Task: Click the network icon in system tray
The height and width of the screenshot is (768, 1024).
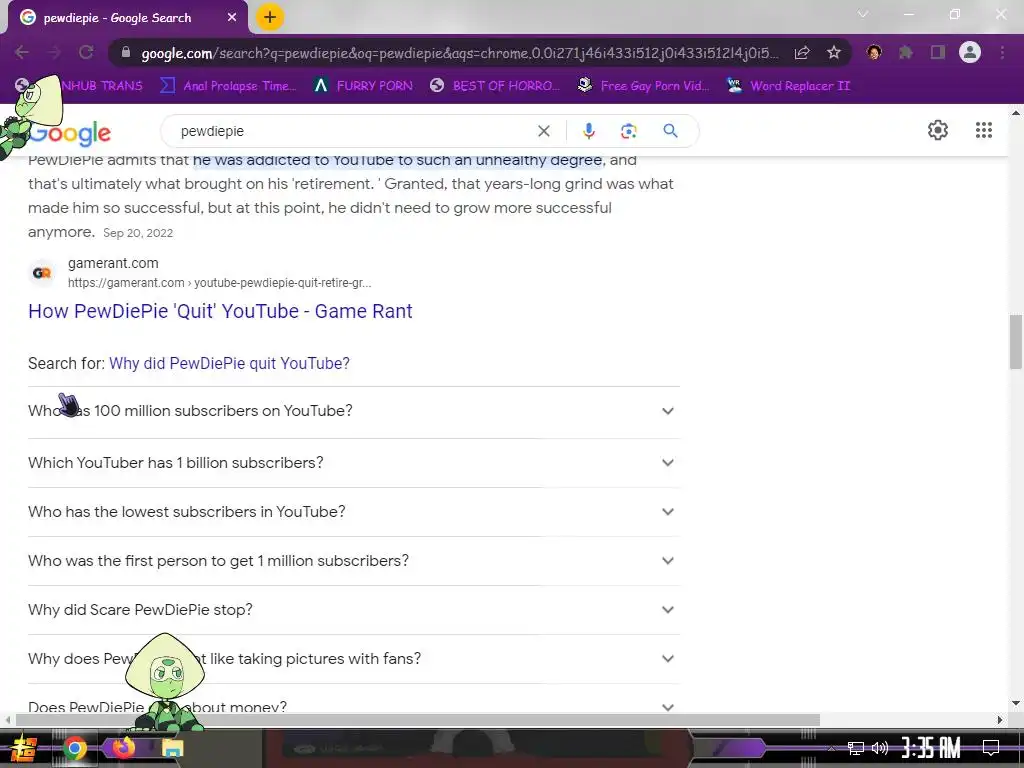Action: [x=856, y=748]
